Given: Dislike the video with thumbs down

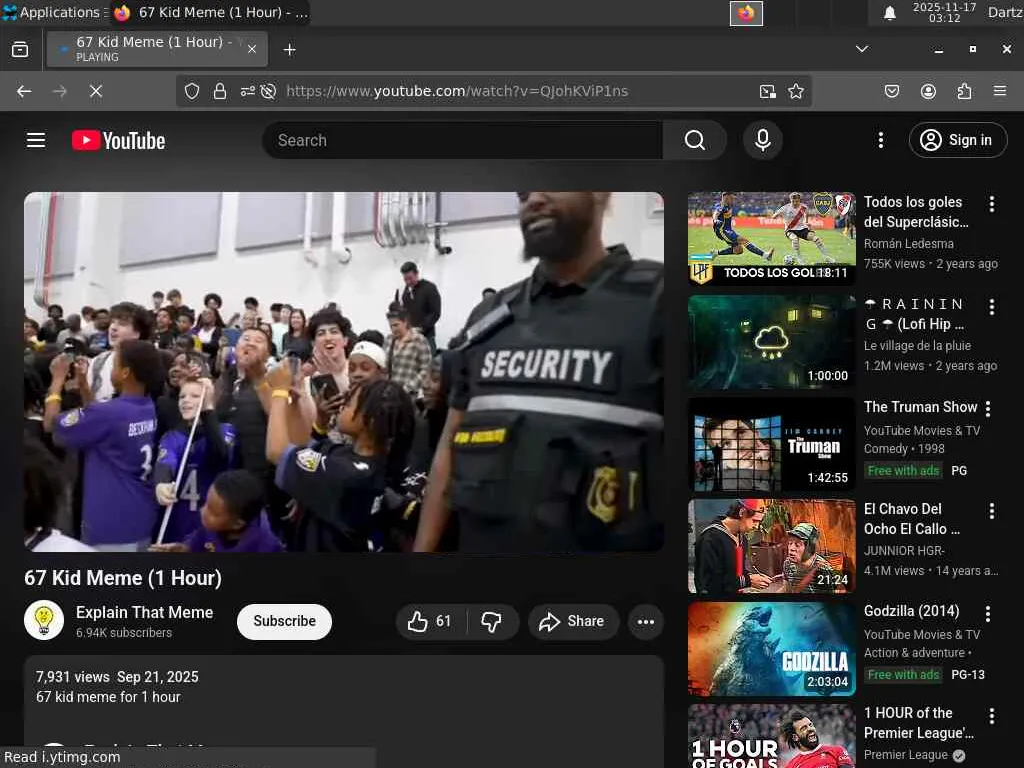Looking at the screenshot, I should tap(492, 621).
